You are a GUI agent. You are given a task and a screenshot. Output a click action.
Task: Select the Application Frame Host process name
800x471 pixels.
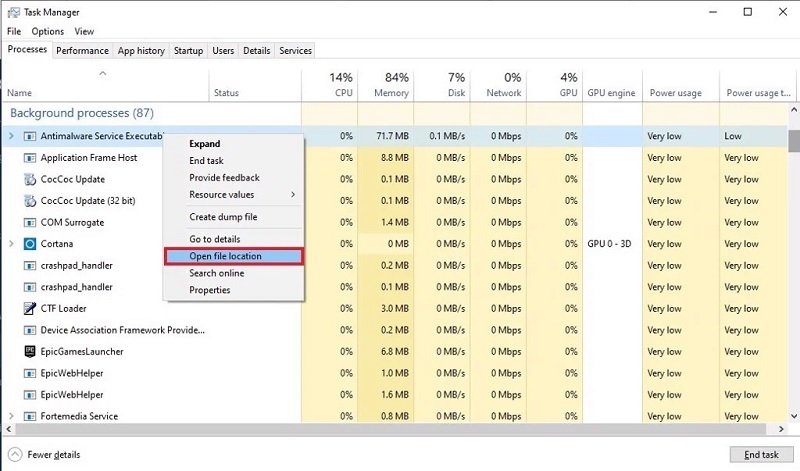pos(89,158)
